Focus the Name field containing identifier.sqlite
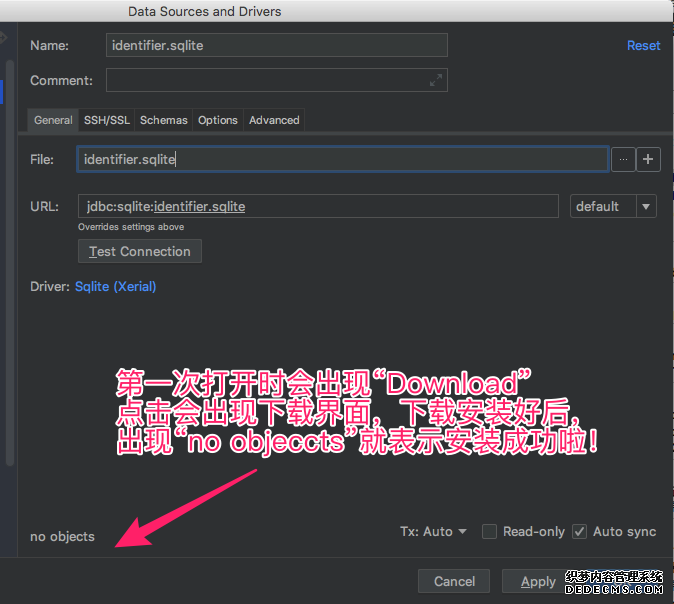Screen dimensions: 674x604 point(277,45)
